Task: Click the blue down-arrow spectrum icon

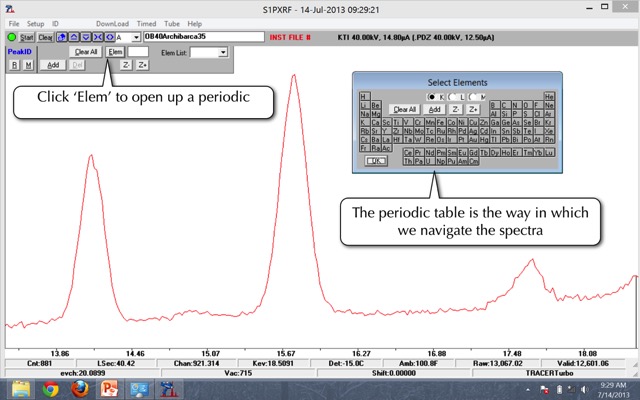Action: pyautogui.click(x=85, y=37)
